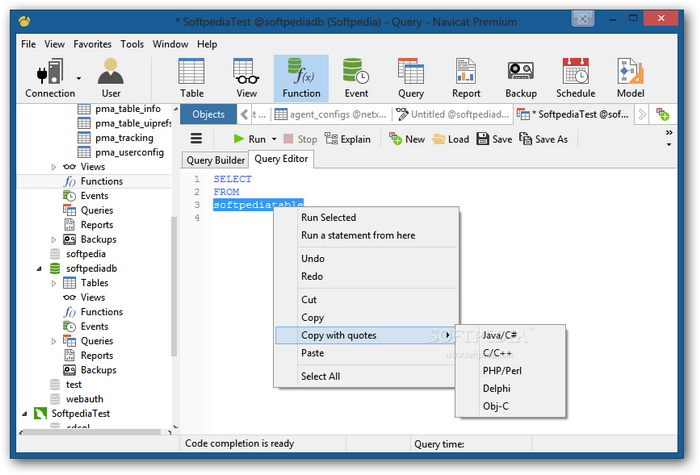Click the Save As button
Image resolution: width=700 pixels, height=475 pixels.
pyautogui.click(x=544, y=140)
